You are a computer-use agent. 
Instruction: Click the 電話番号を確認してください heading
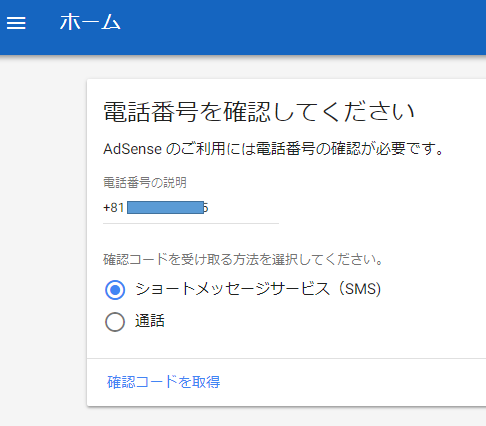(259, 112)
